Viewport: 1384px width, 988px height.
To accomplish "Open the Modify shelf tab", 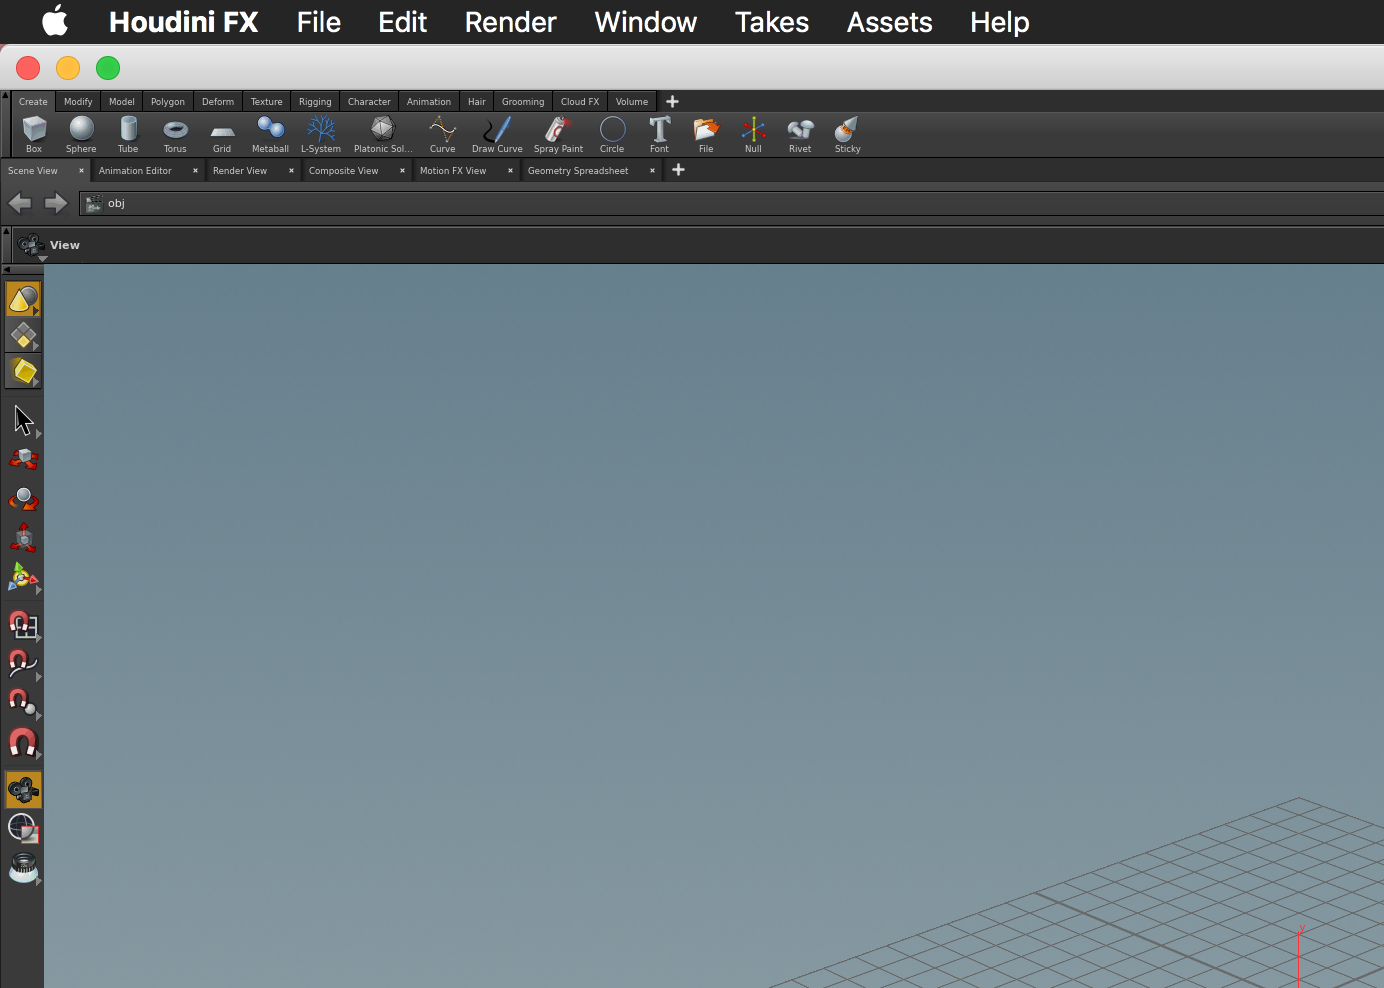I will 78,101.
